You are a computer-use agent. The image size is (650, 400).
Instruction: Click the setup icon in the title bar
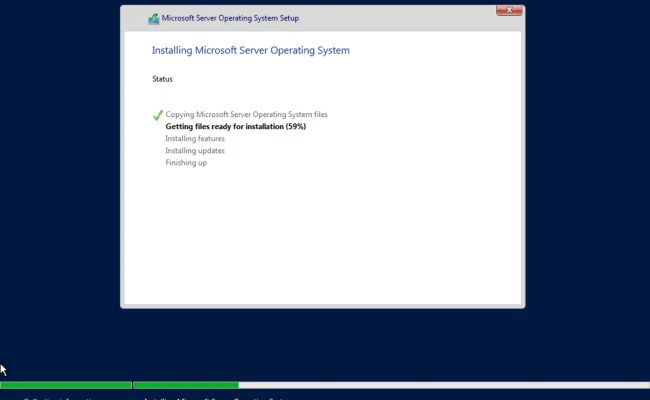pyautogui.click(x=154, y=19)
